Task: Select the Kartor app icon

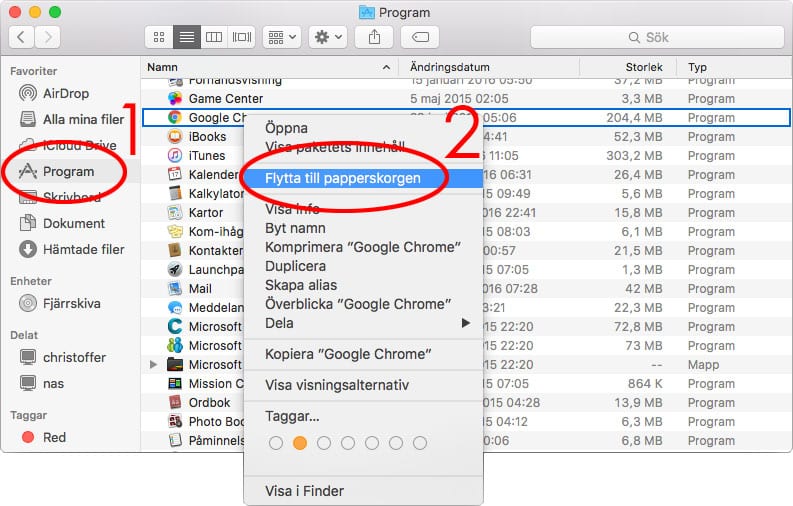Action: (x=175, y=212)
